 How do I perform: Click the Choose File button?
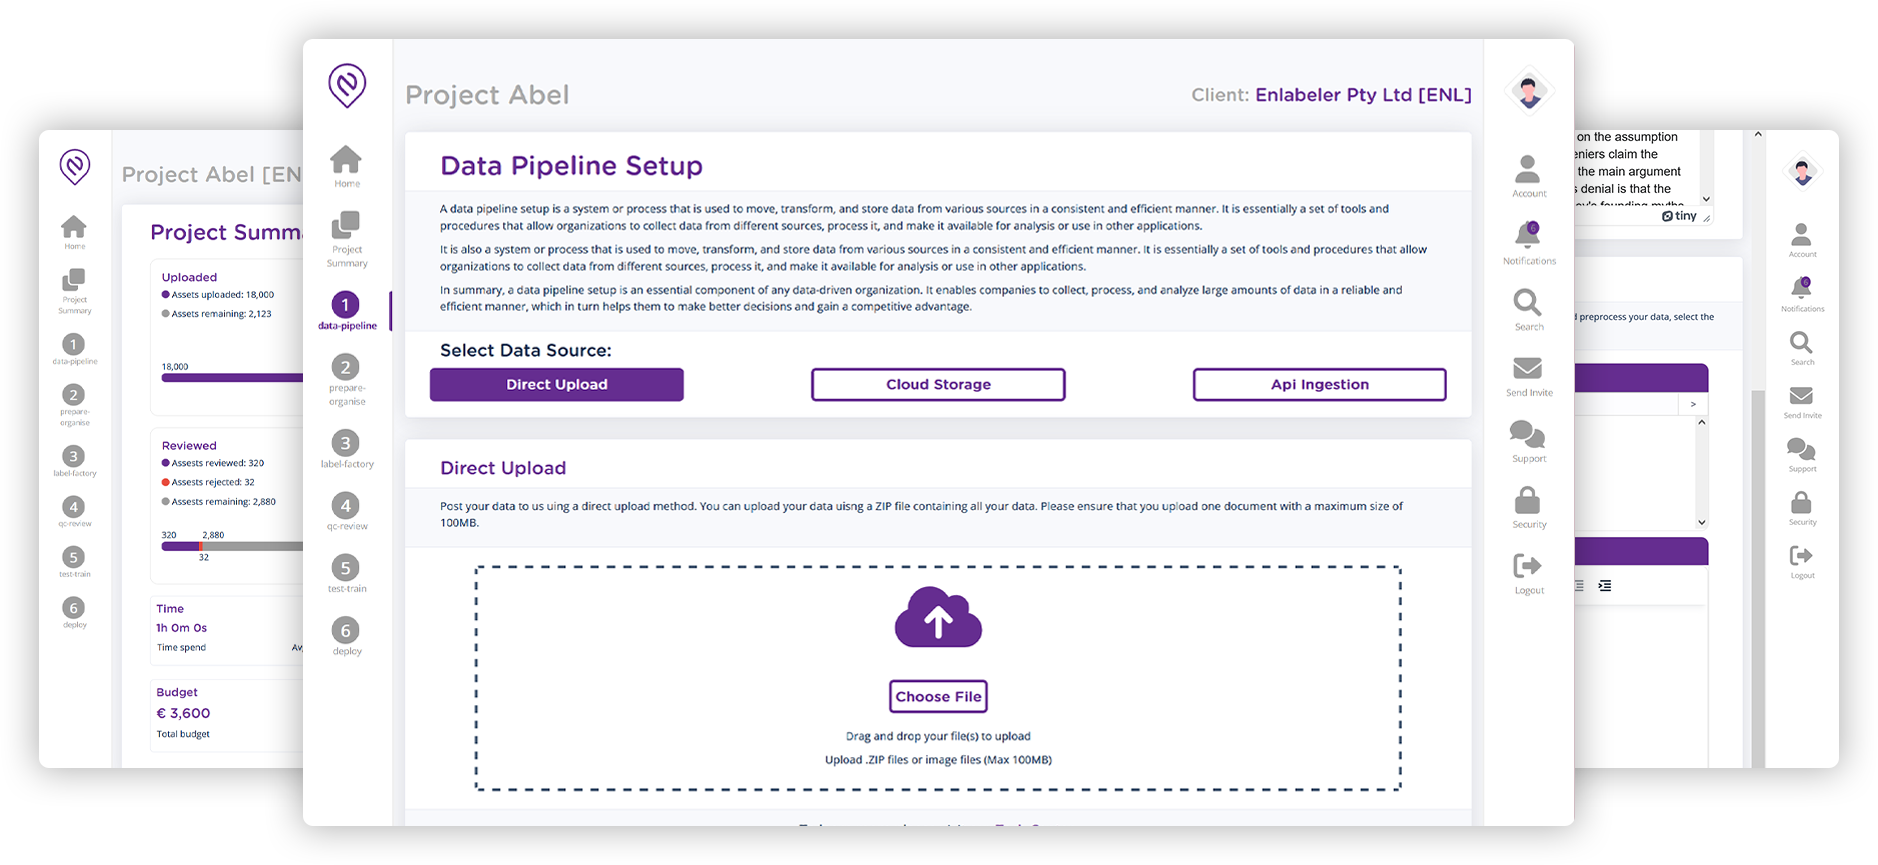tap(938, 696)
